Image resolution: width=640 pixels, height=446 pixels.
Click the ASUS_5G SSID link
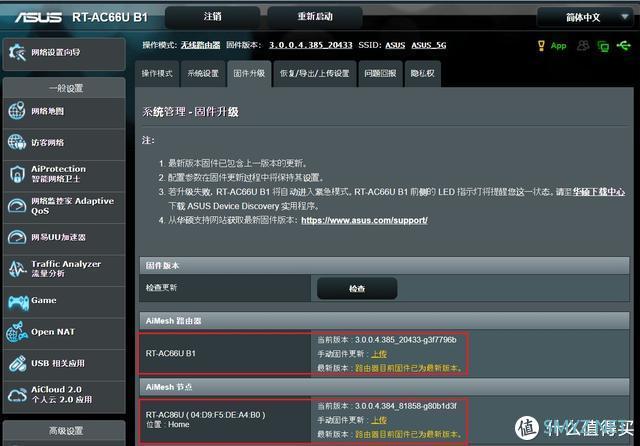point(429,45)
